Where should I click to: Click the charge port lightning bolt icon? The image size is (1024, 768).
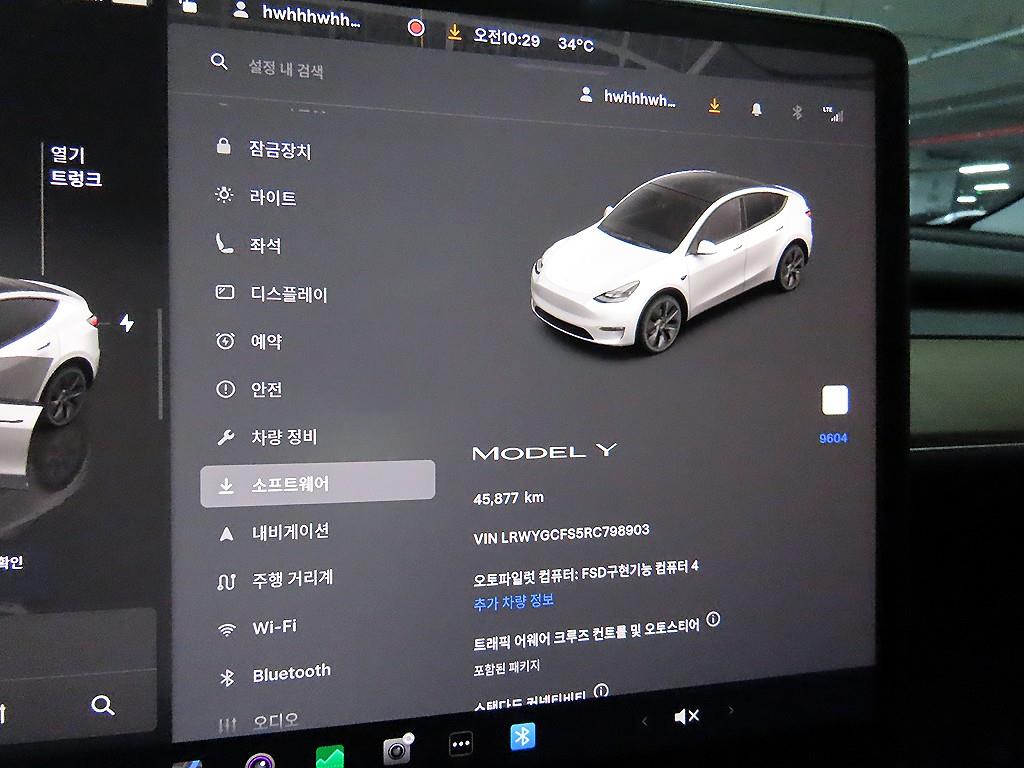[127, 323]
